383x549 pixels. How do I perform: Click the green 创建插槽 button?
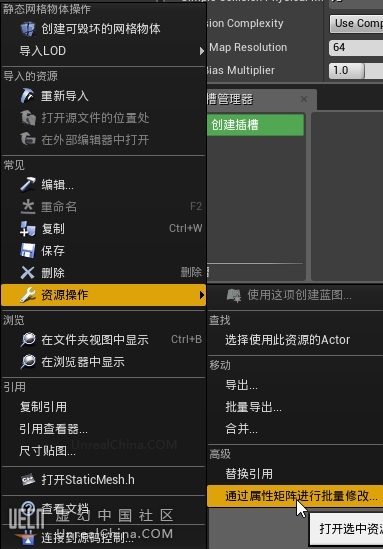[x=256, y=125]
